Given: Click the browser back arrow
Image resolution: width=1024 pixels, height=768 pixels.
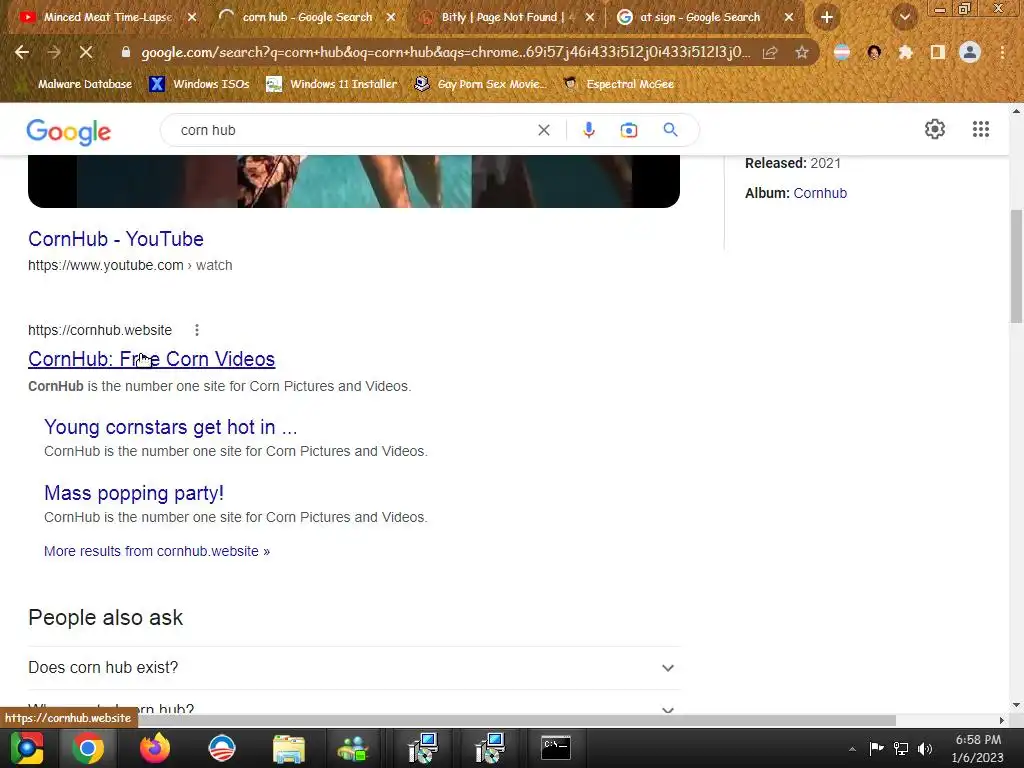Looking at the screenshot, I should (22, 52).
